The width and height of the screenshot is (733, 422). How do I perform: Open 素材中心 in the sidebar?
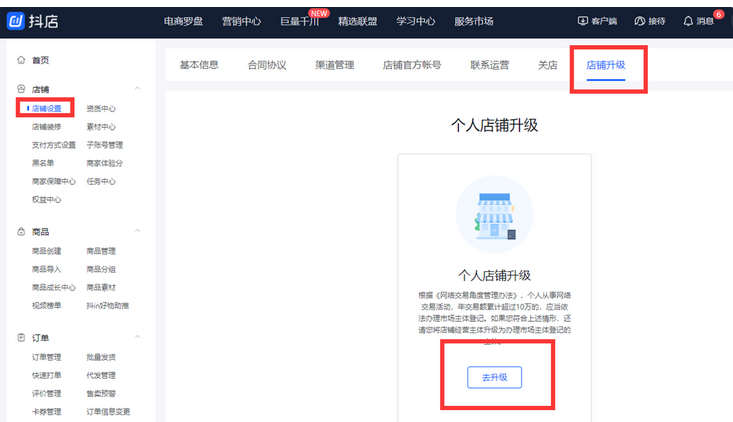coord(101,127)
